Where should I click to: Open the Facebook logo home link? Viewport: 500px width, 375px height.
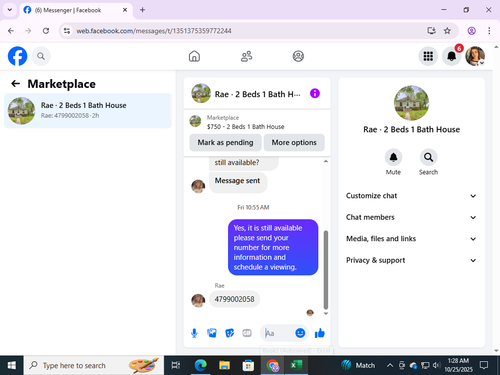pos(17,56)
